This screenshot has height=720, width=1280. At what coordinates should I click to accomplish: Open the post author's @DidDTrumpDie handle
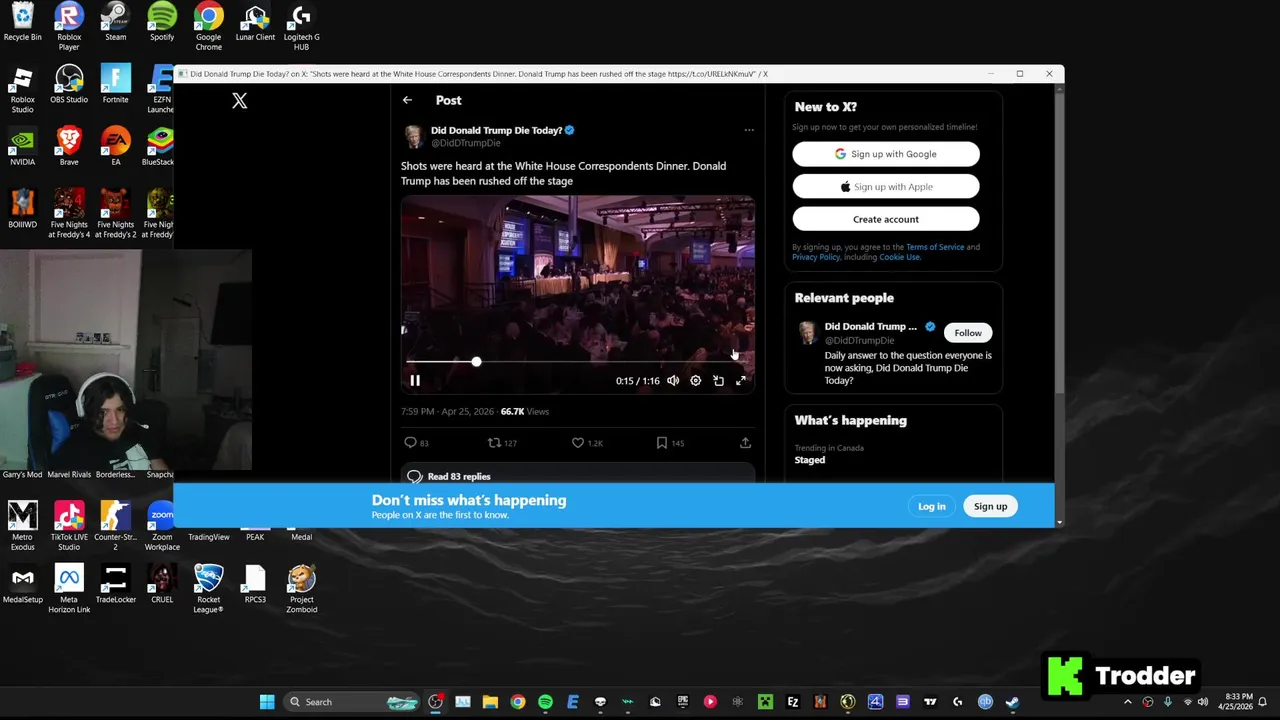click(465, 143)
